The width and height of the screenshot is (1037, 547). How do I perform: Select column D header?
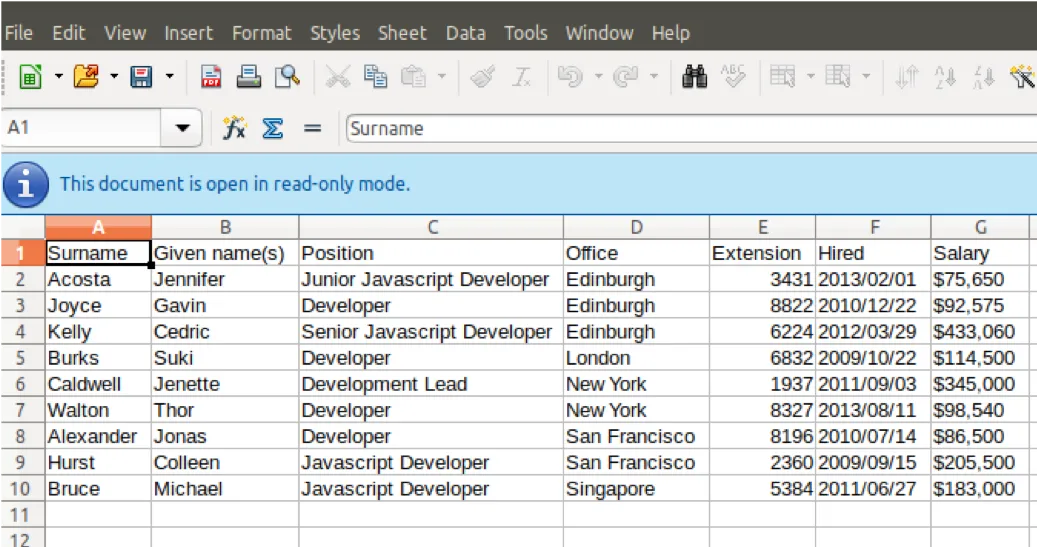click(635, 227)
